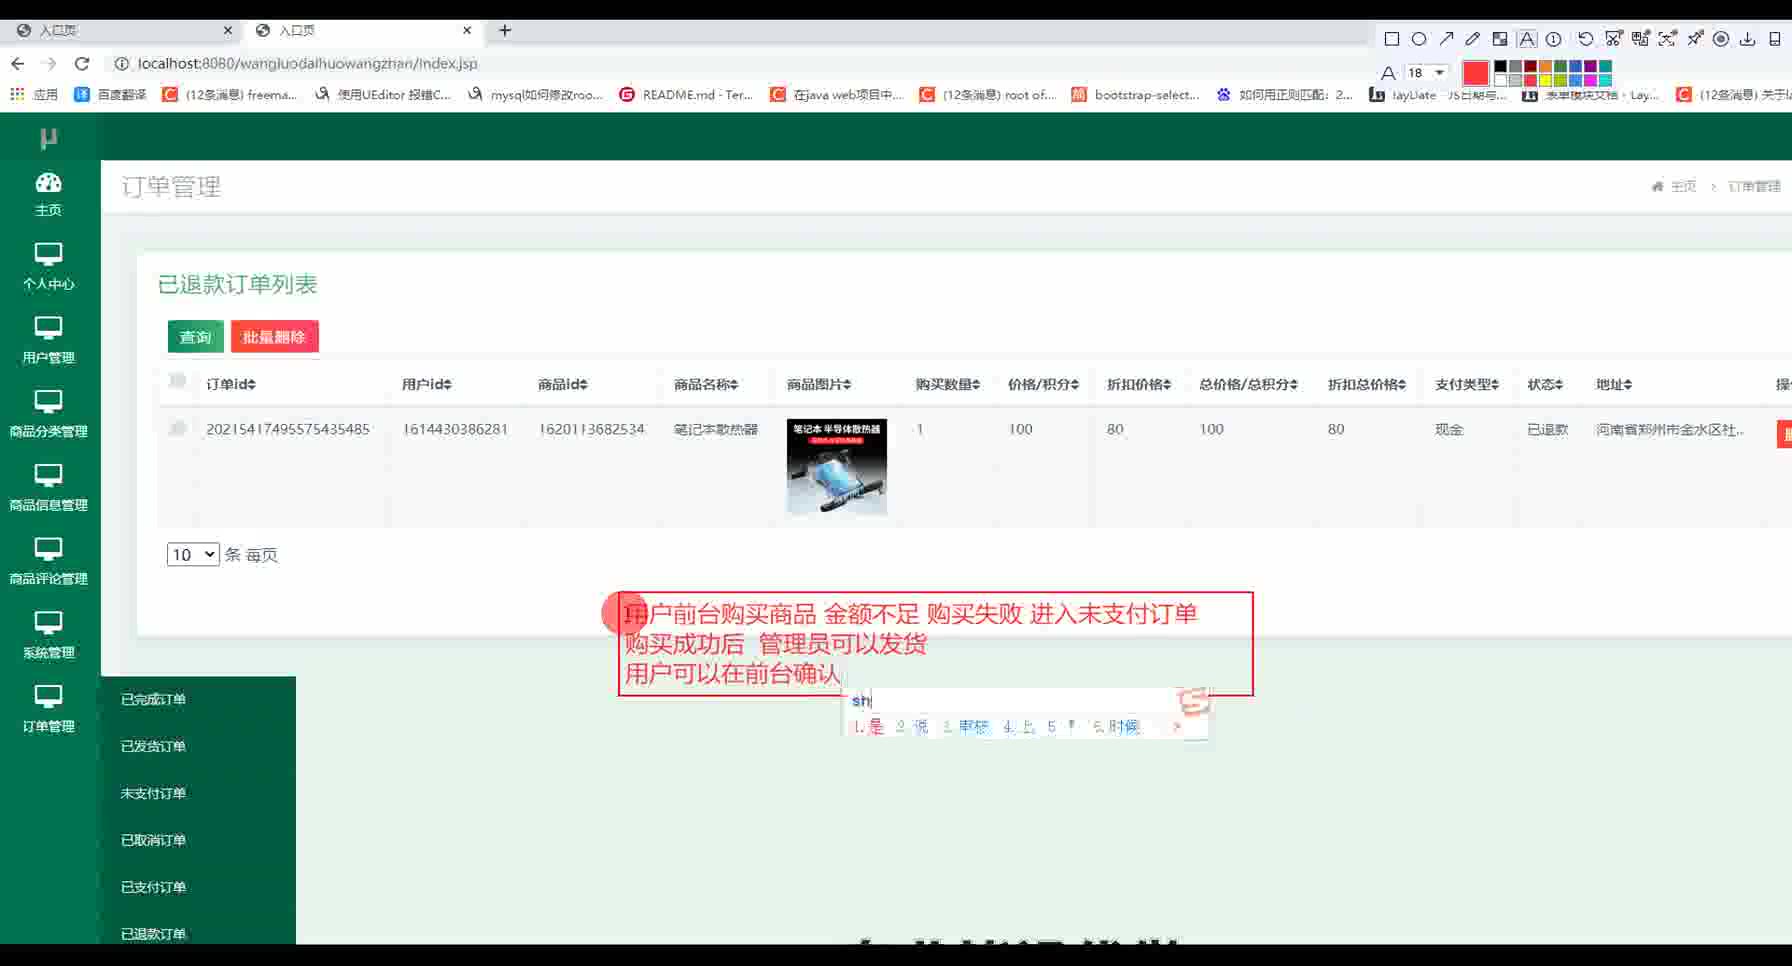Select 已取消订单 submenu item
1792x966 pixels.
(153, 840)
